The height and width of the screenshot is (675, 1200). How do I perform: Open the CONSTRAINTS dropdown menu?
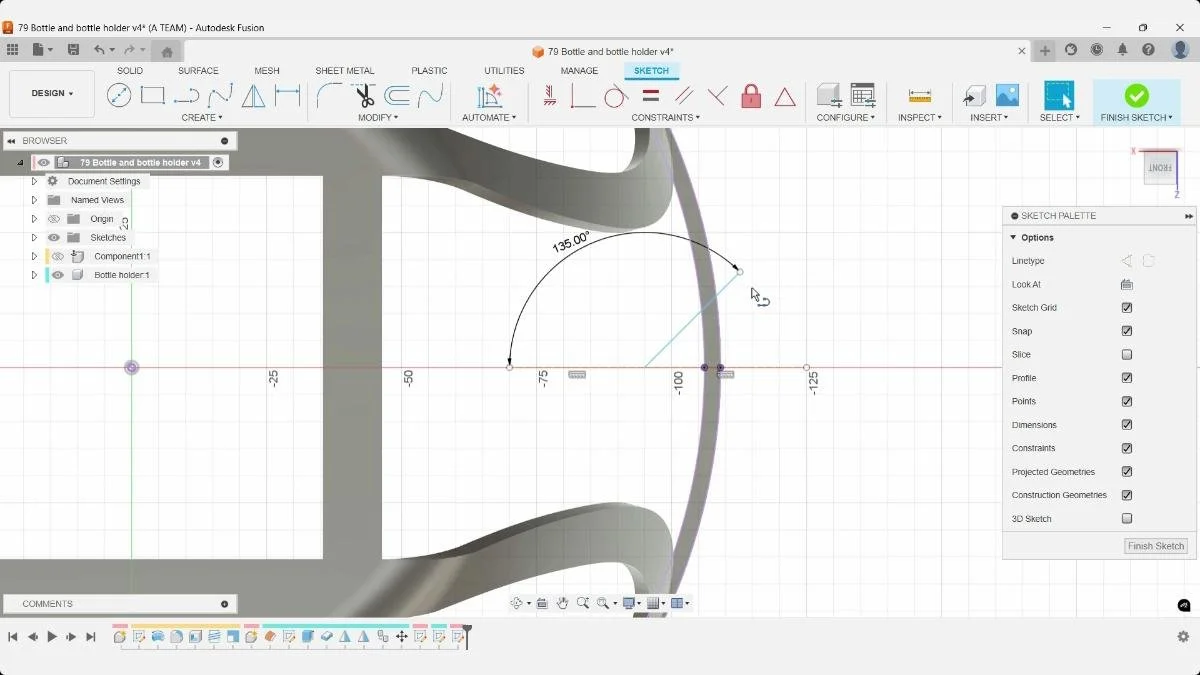(666, 118)
